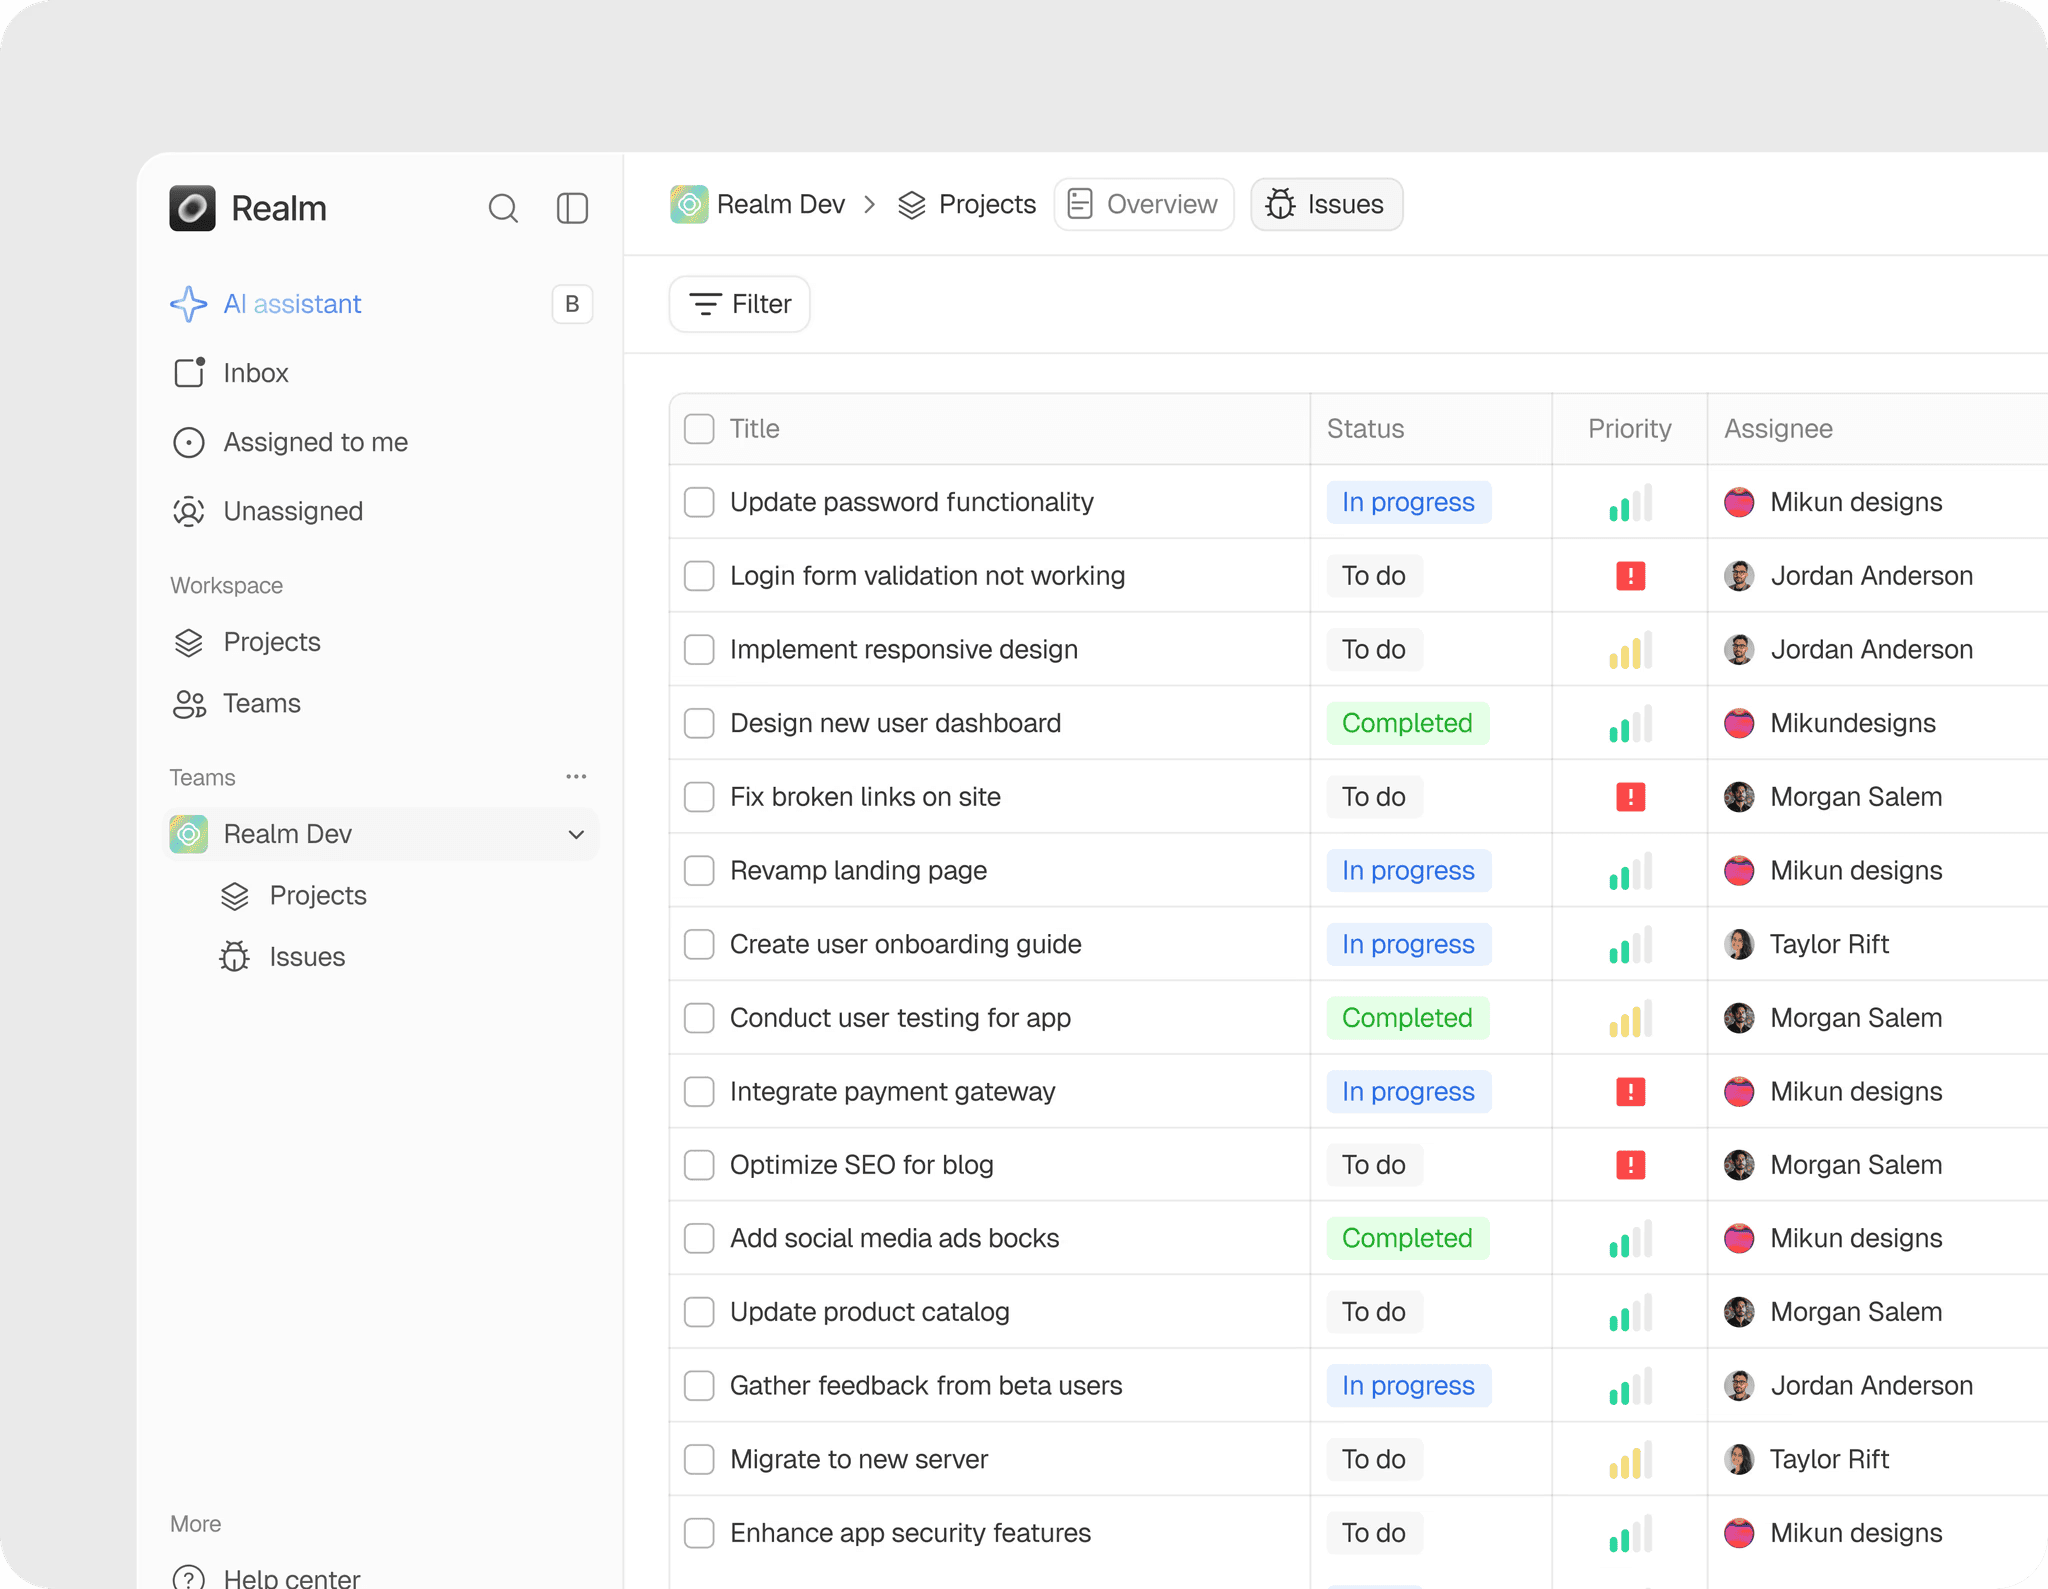Select the Issues tab in header
Image resolution: width=2048 pixels, height=1589 pixels.
point(1326,204)
